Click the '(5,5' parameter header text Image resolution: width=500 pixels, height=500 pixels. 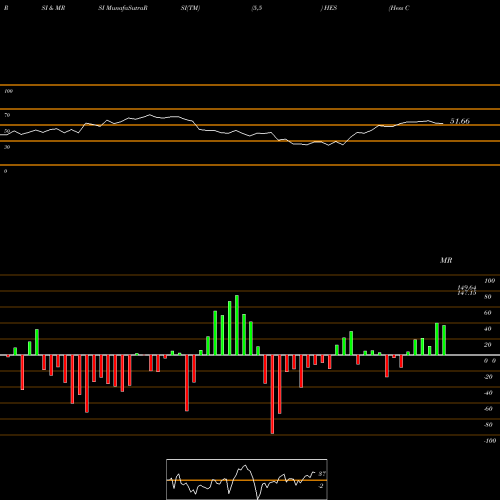(x=257, y=8)
